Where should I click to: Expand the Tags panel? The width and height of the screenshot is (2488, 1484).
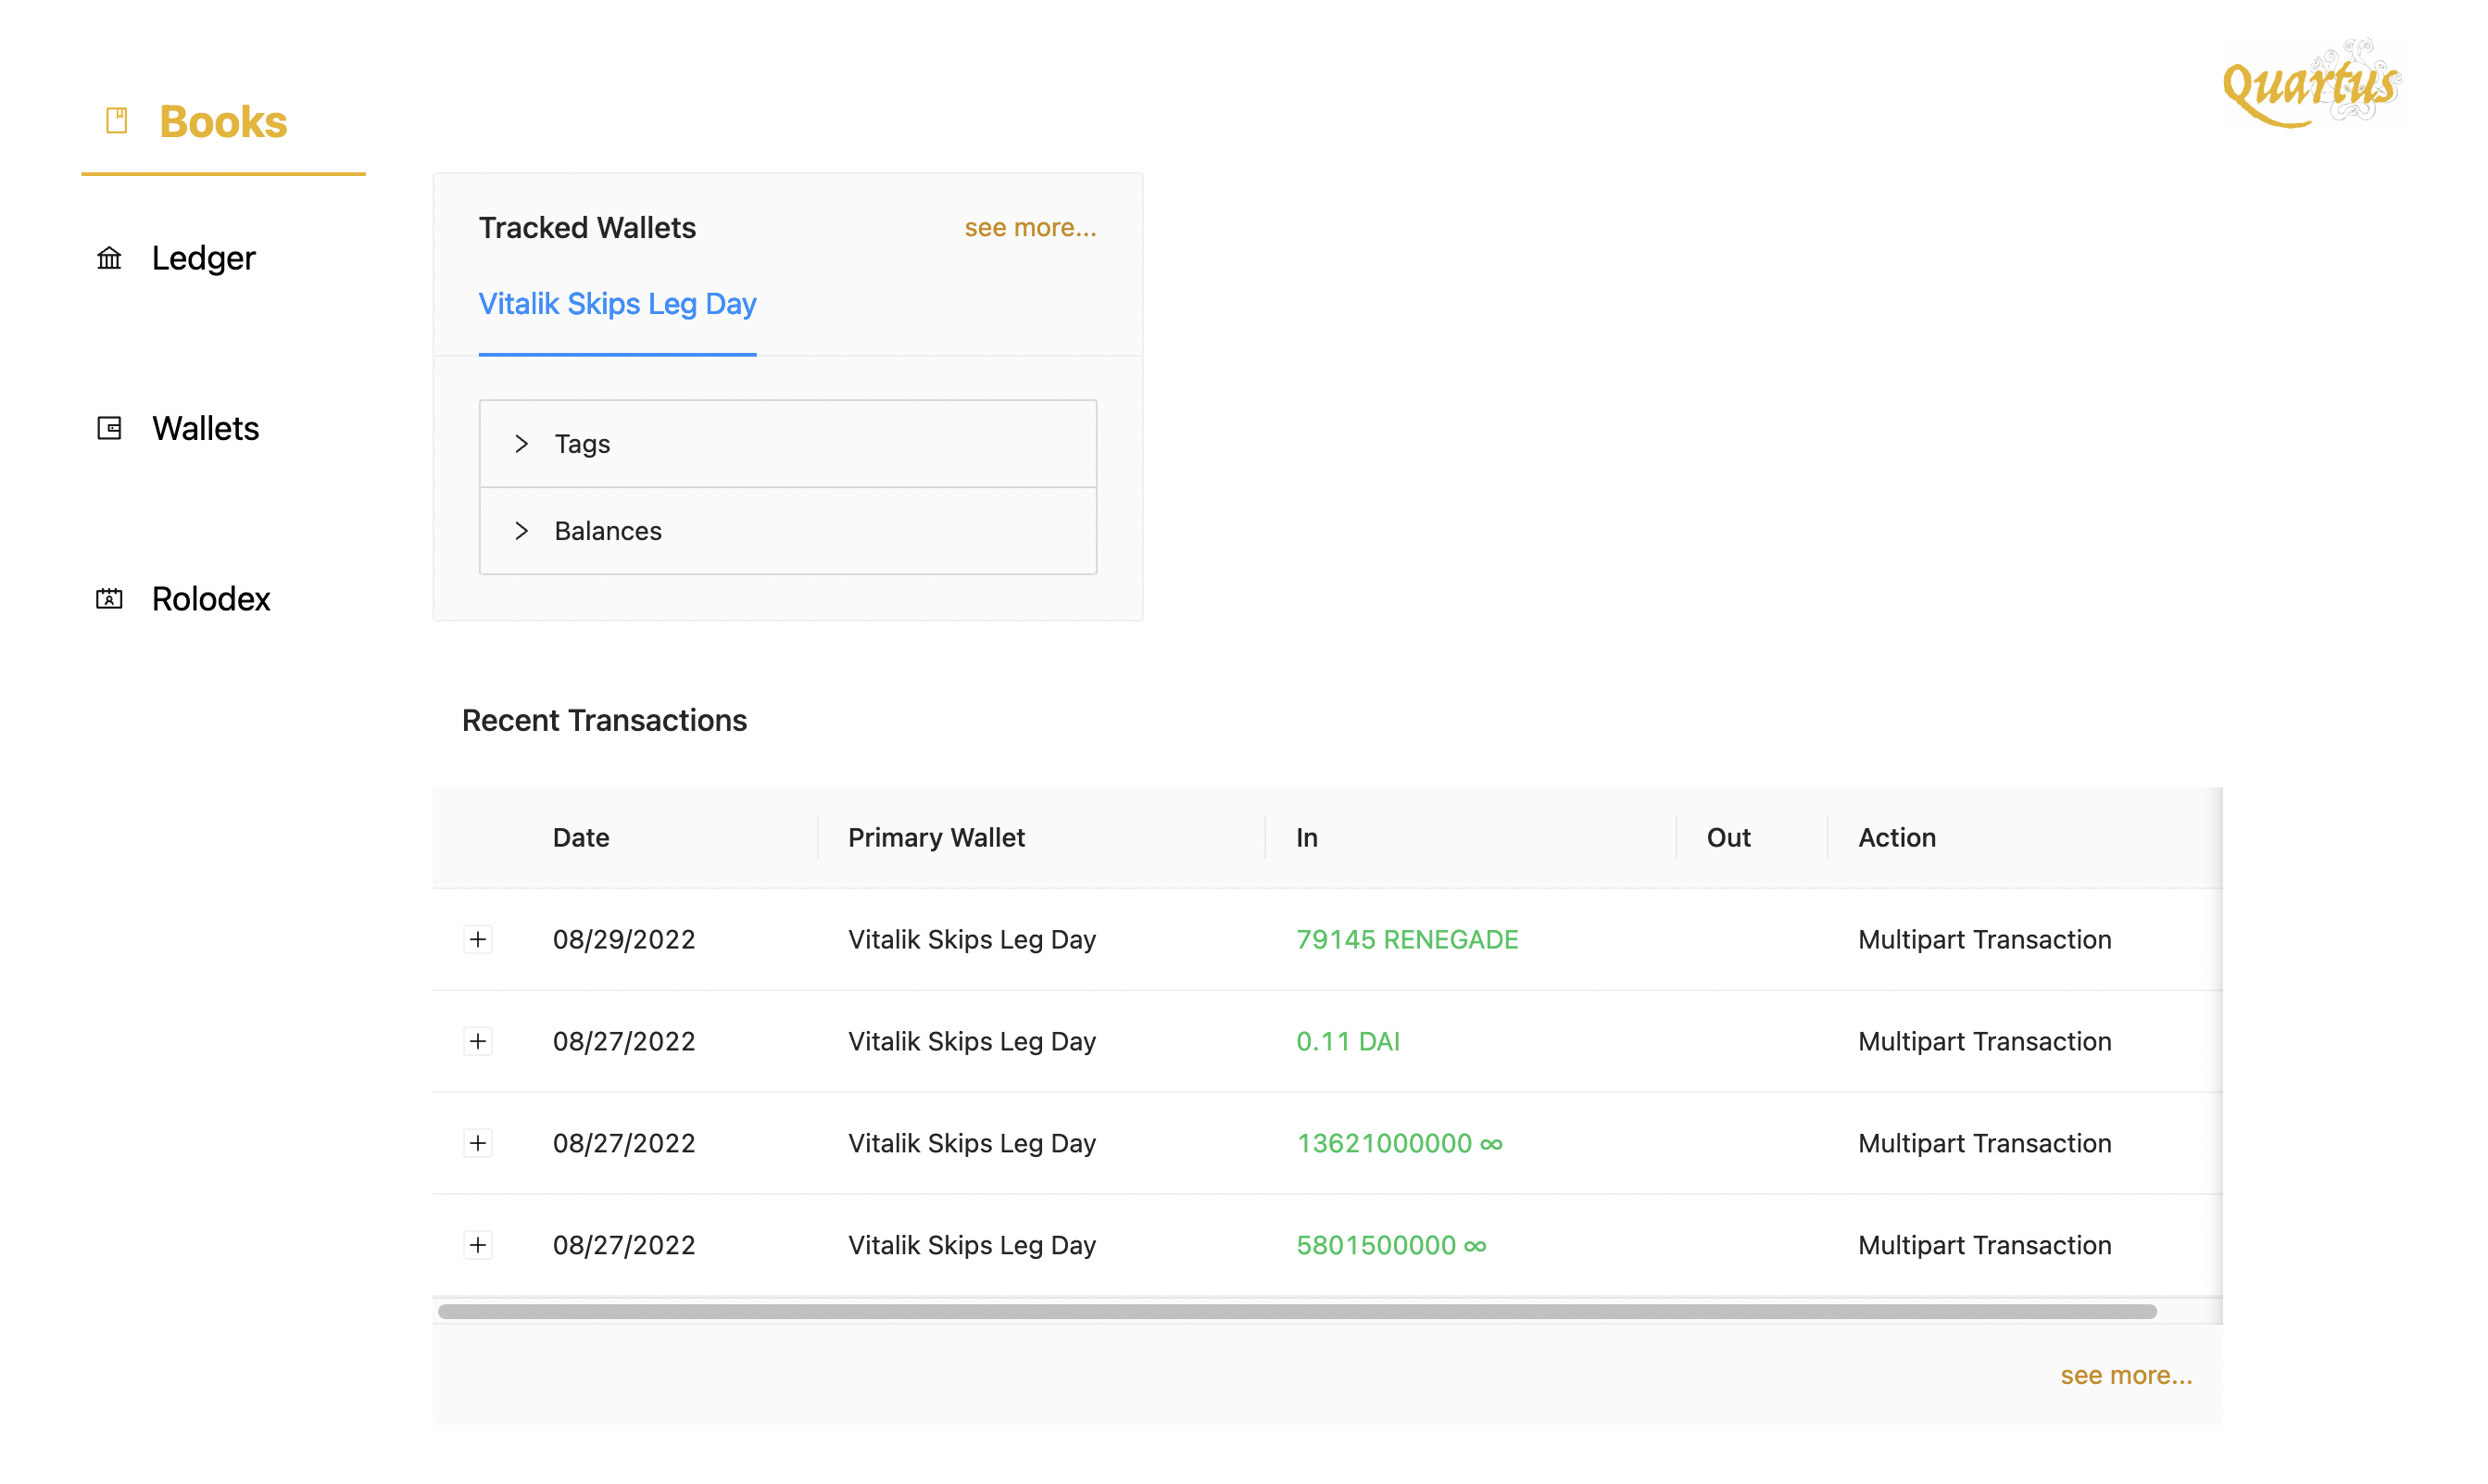[x=788, y=444]
